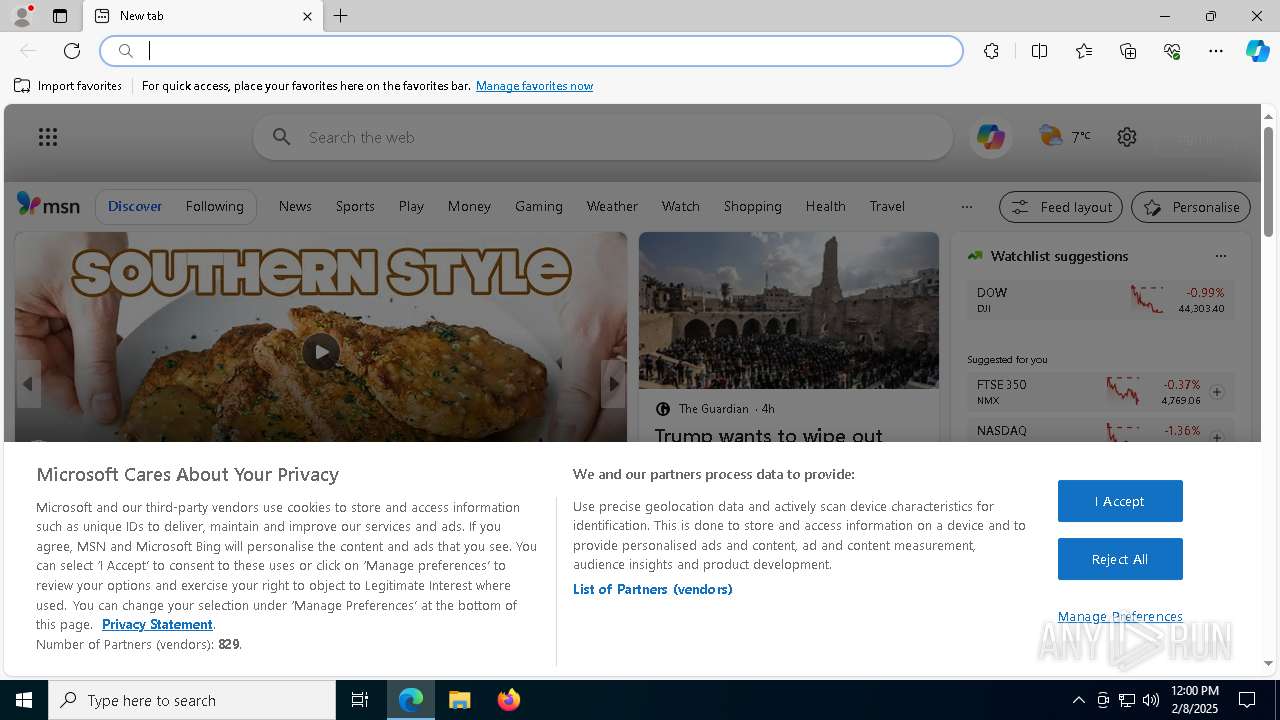Screen dimensions: 1280x720
Task: Add NASDAQ to watchlist
Action: tap(1216, 437)
